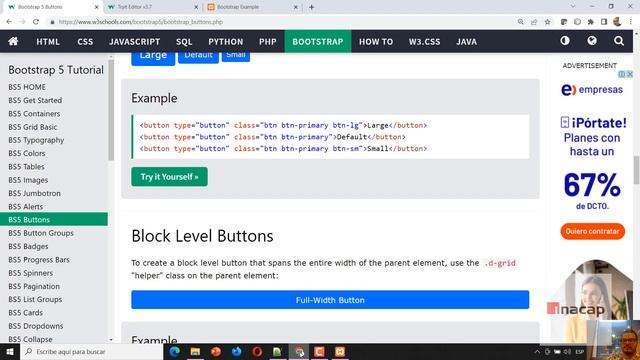Bookmark this tab with star icon
This screenshot has height=360, width=640.
pos(547,22)
